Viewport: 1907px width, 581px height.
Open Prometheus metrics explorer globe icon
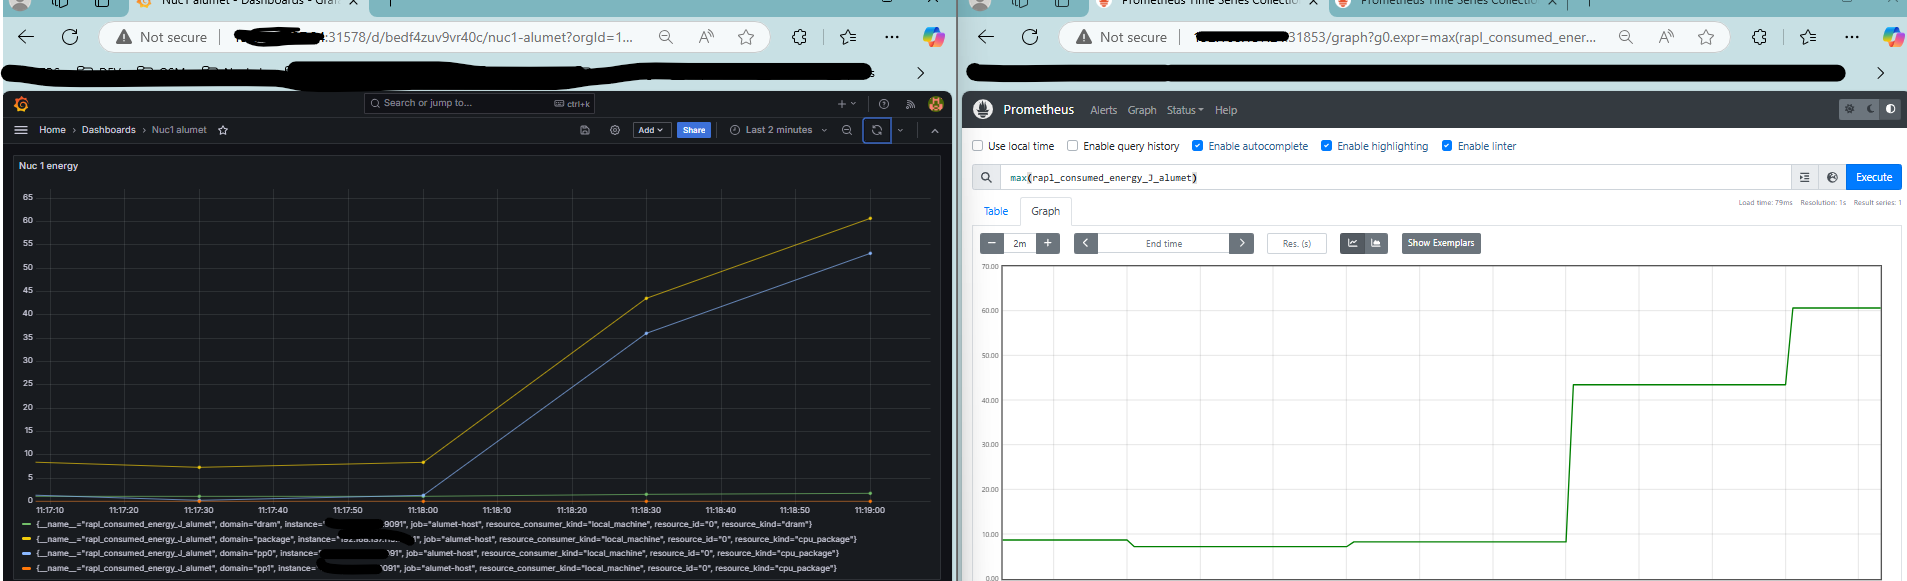(1832, 177)
